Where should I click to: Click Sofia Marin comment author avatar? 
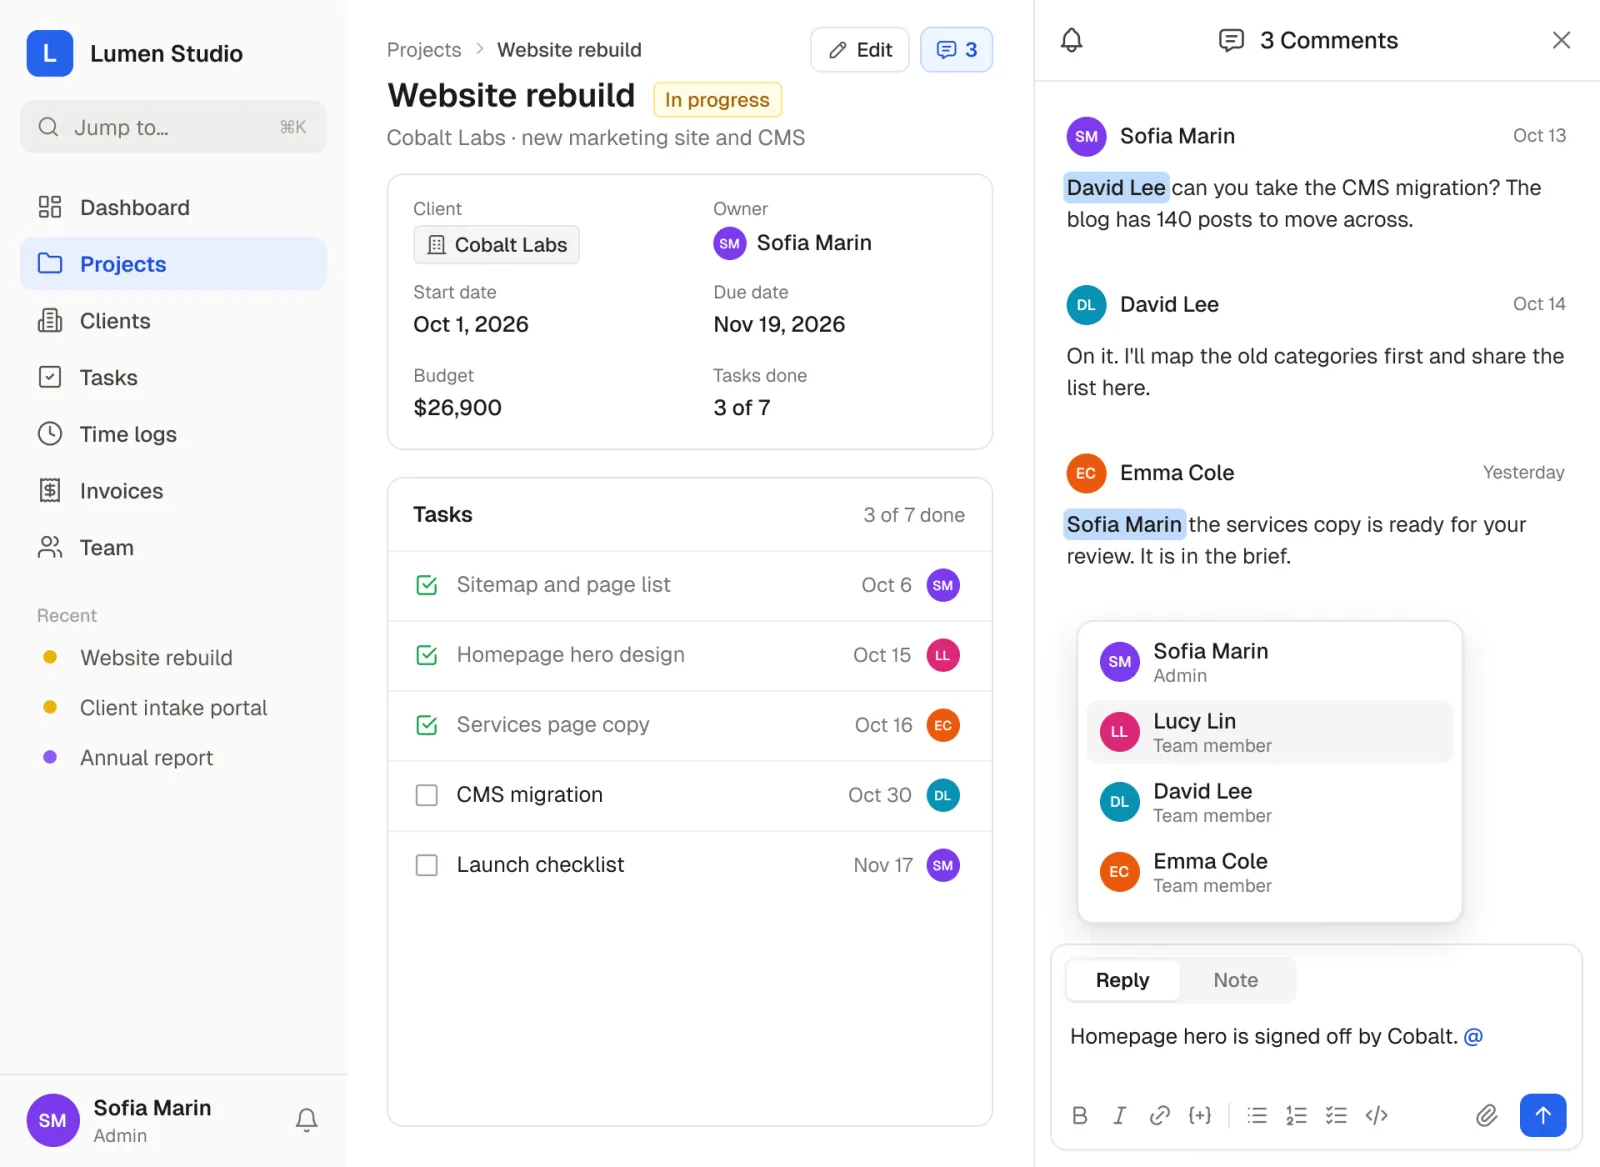click(x=1086, y=137)
